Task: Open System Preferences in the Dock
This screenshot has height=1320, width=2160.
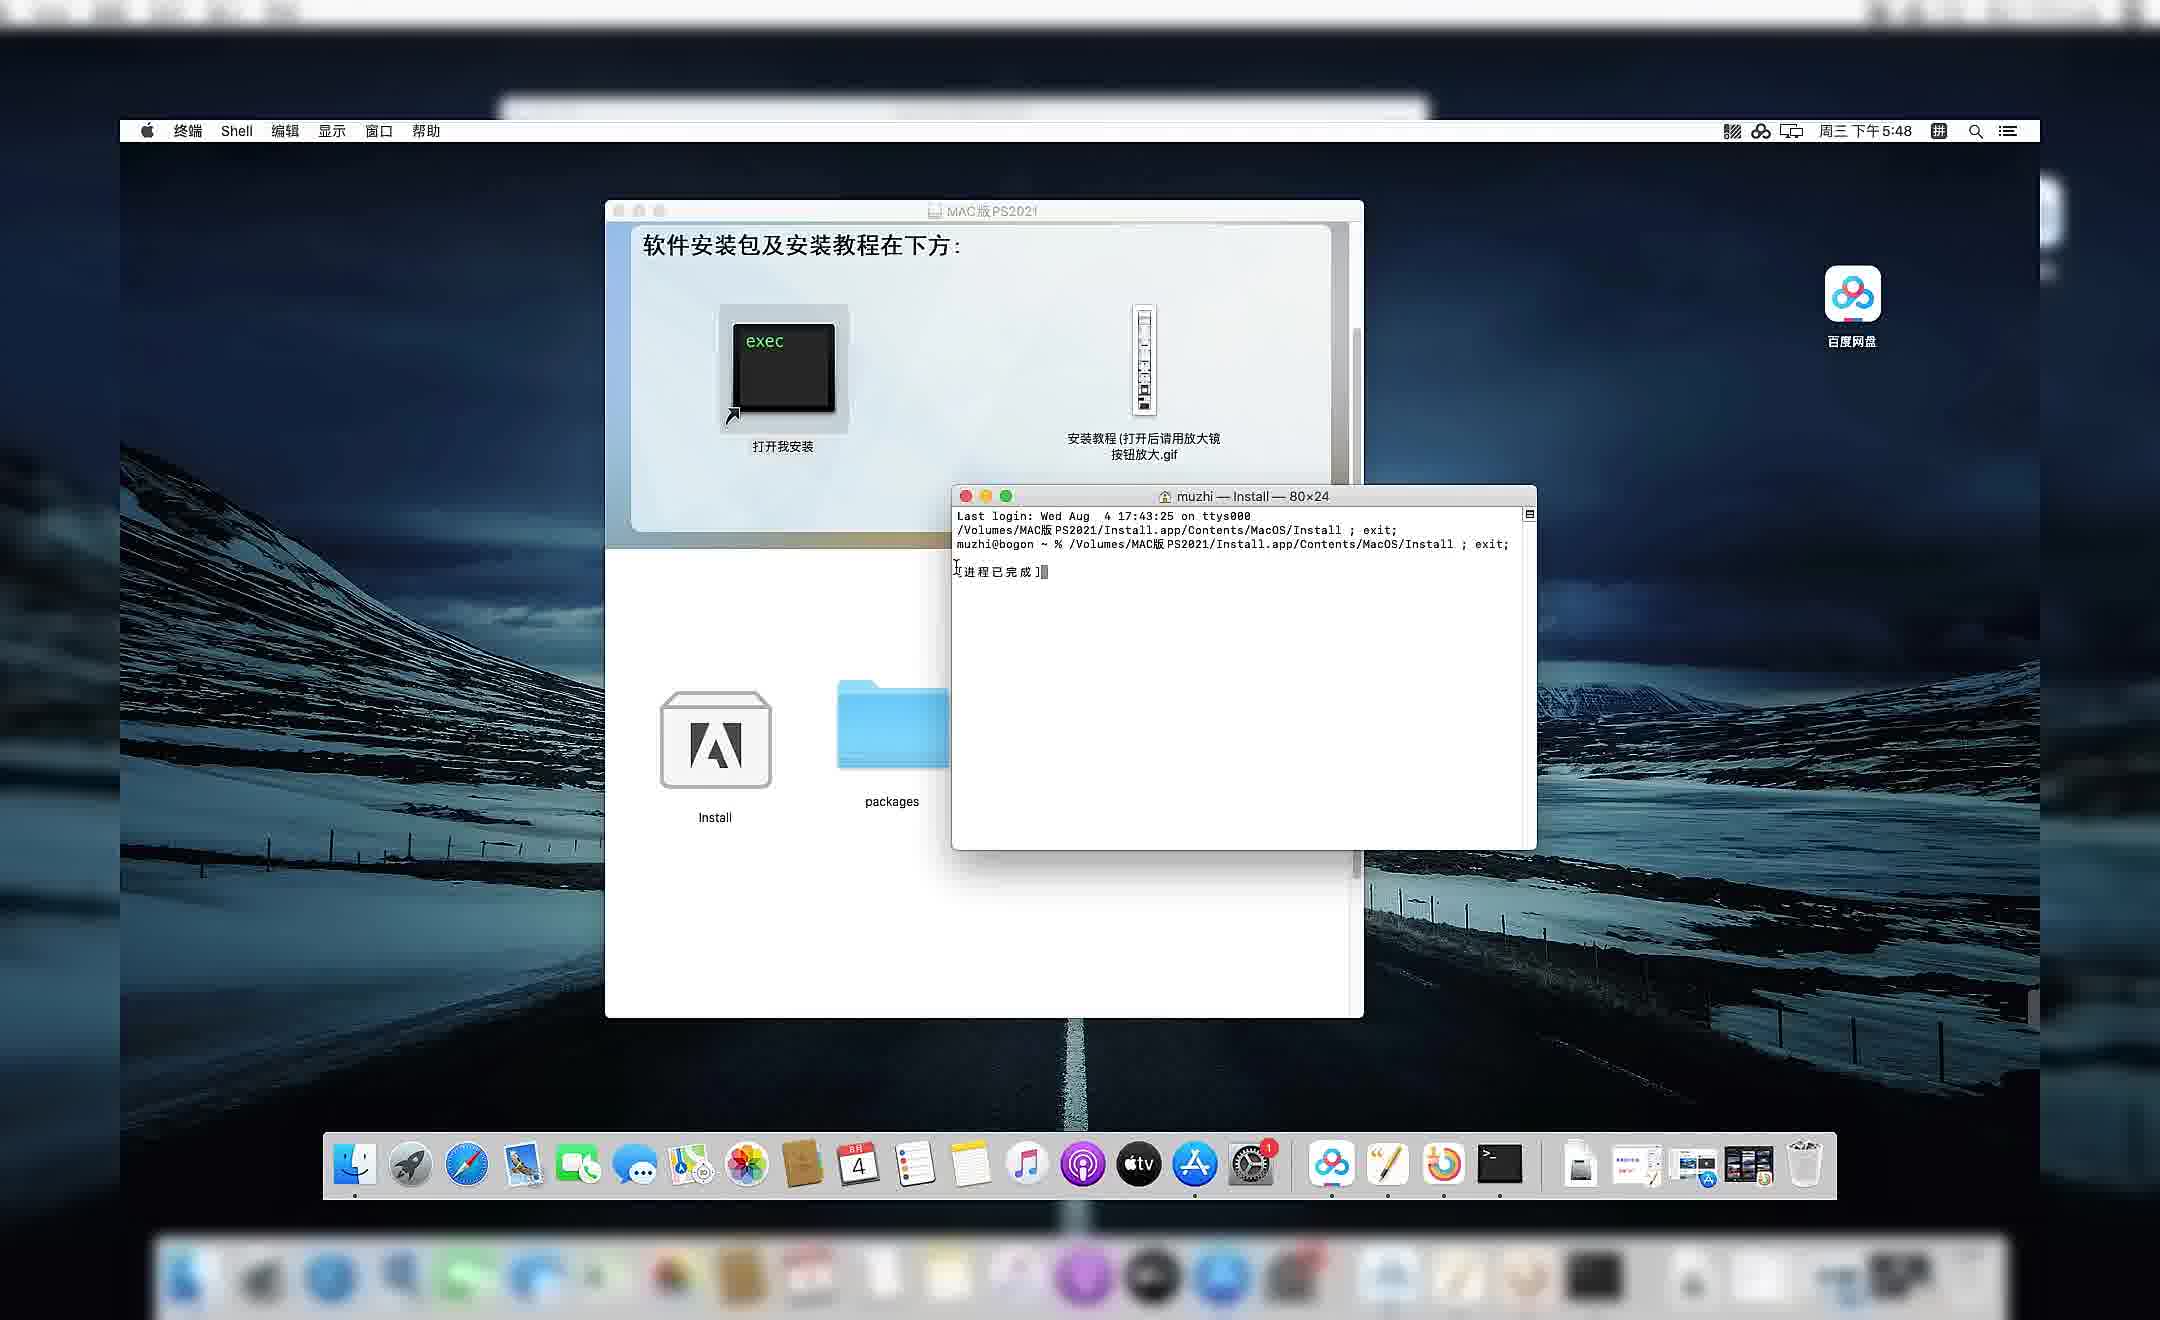Action: 1250,1164
